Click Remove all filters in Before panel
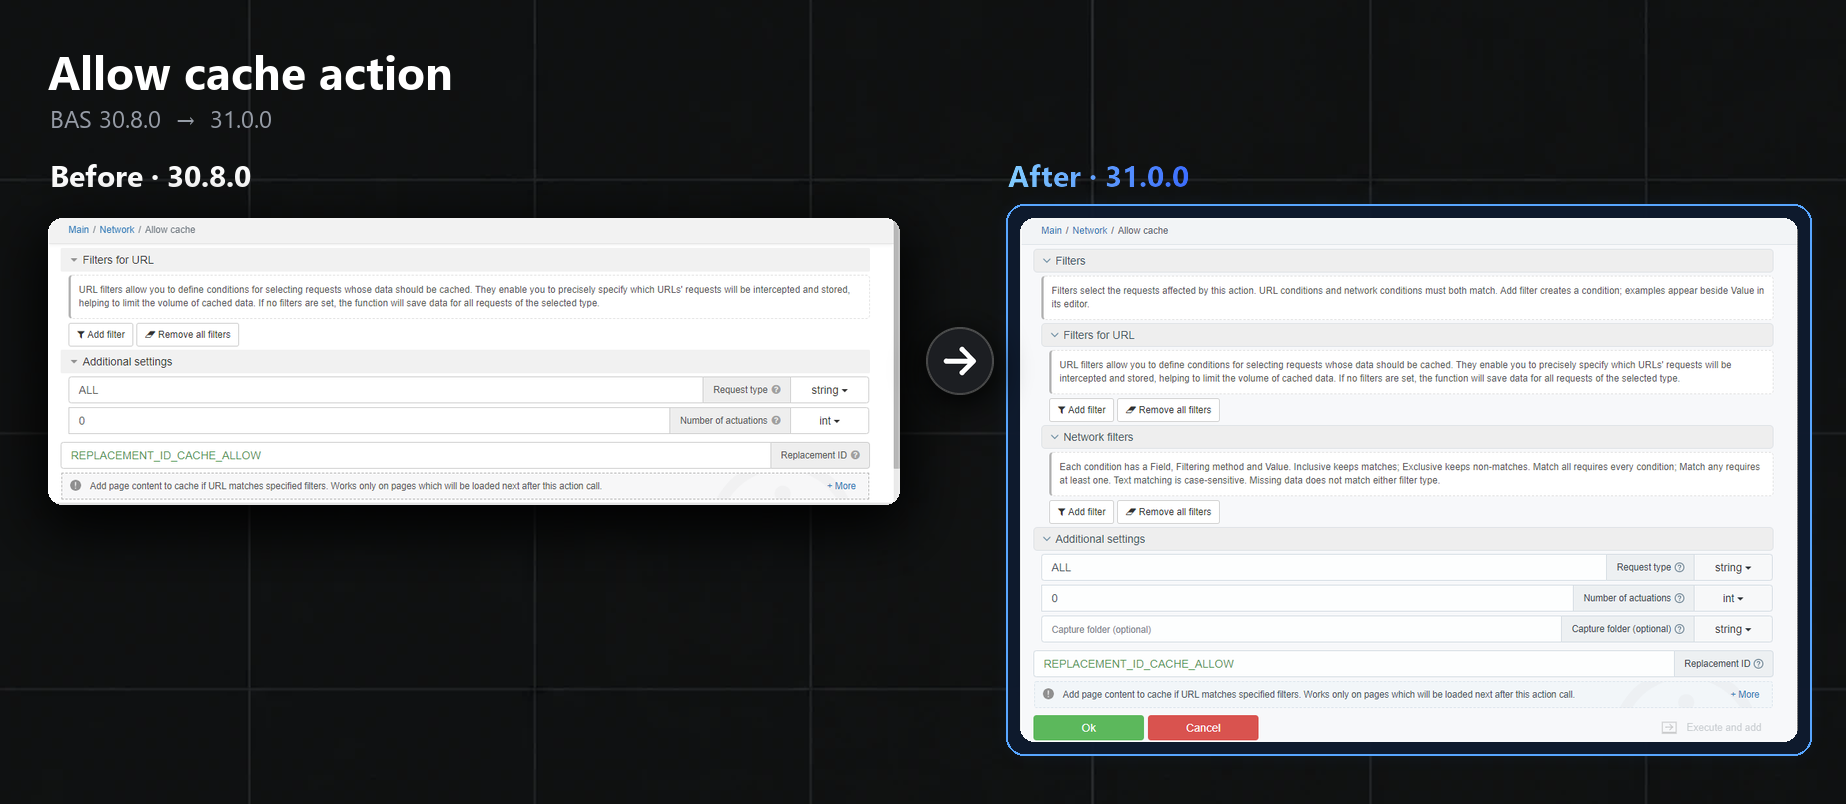The height and width of the screenshot is (804, 1846). [187, 335]
